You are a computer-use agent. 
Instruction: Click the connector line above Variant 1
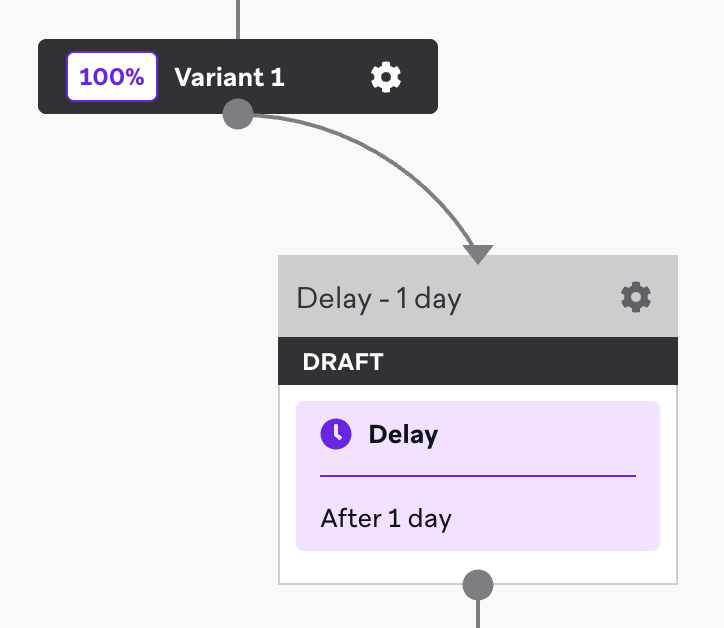[x=238, y=19]
